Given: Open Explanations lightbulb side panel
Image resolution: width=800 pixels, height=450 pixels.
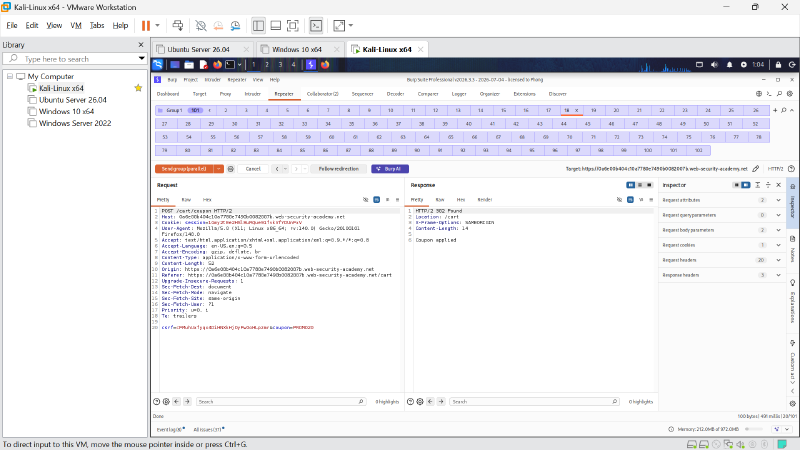Looking at the screenshot, I should pyautogui.click(x=792, y=283).
